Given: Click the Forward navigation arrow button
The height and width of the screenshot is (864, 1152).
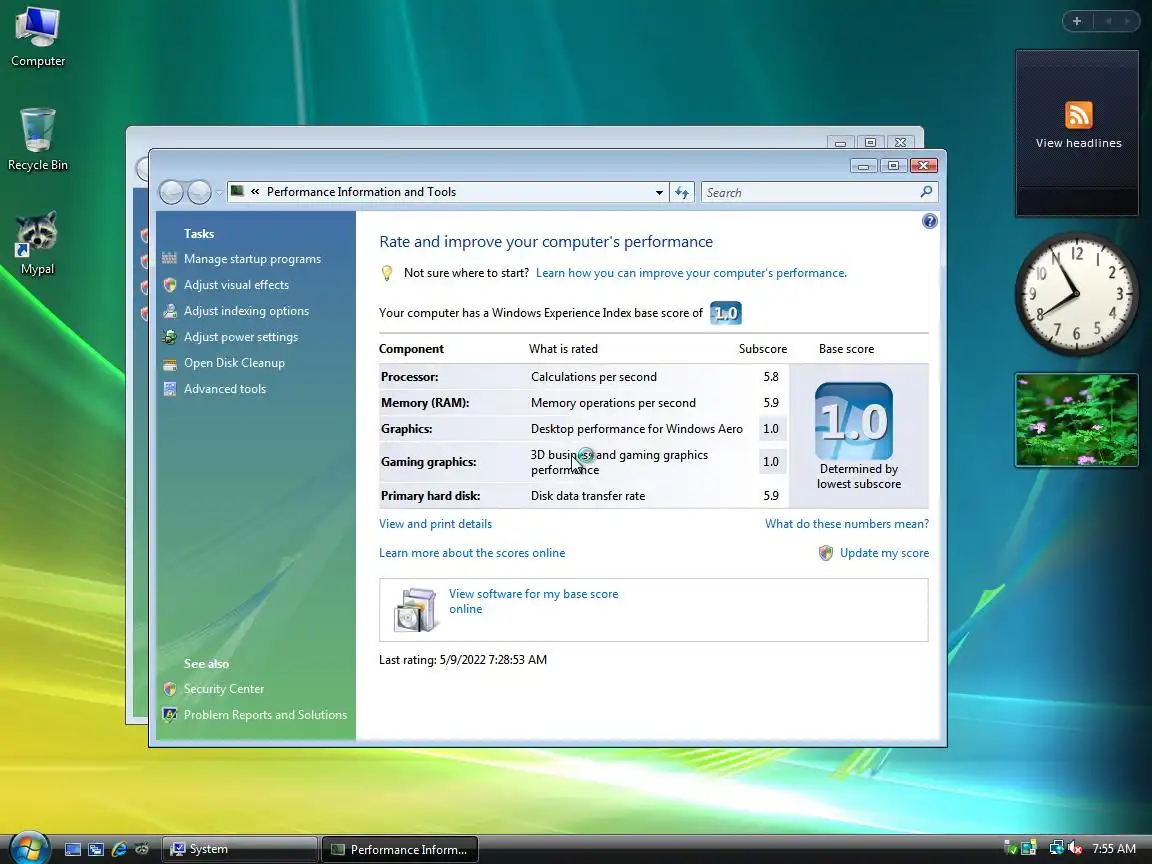Looking at the screenshot, I should click(199, 192).
